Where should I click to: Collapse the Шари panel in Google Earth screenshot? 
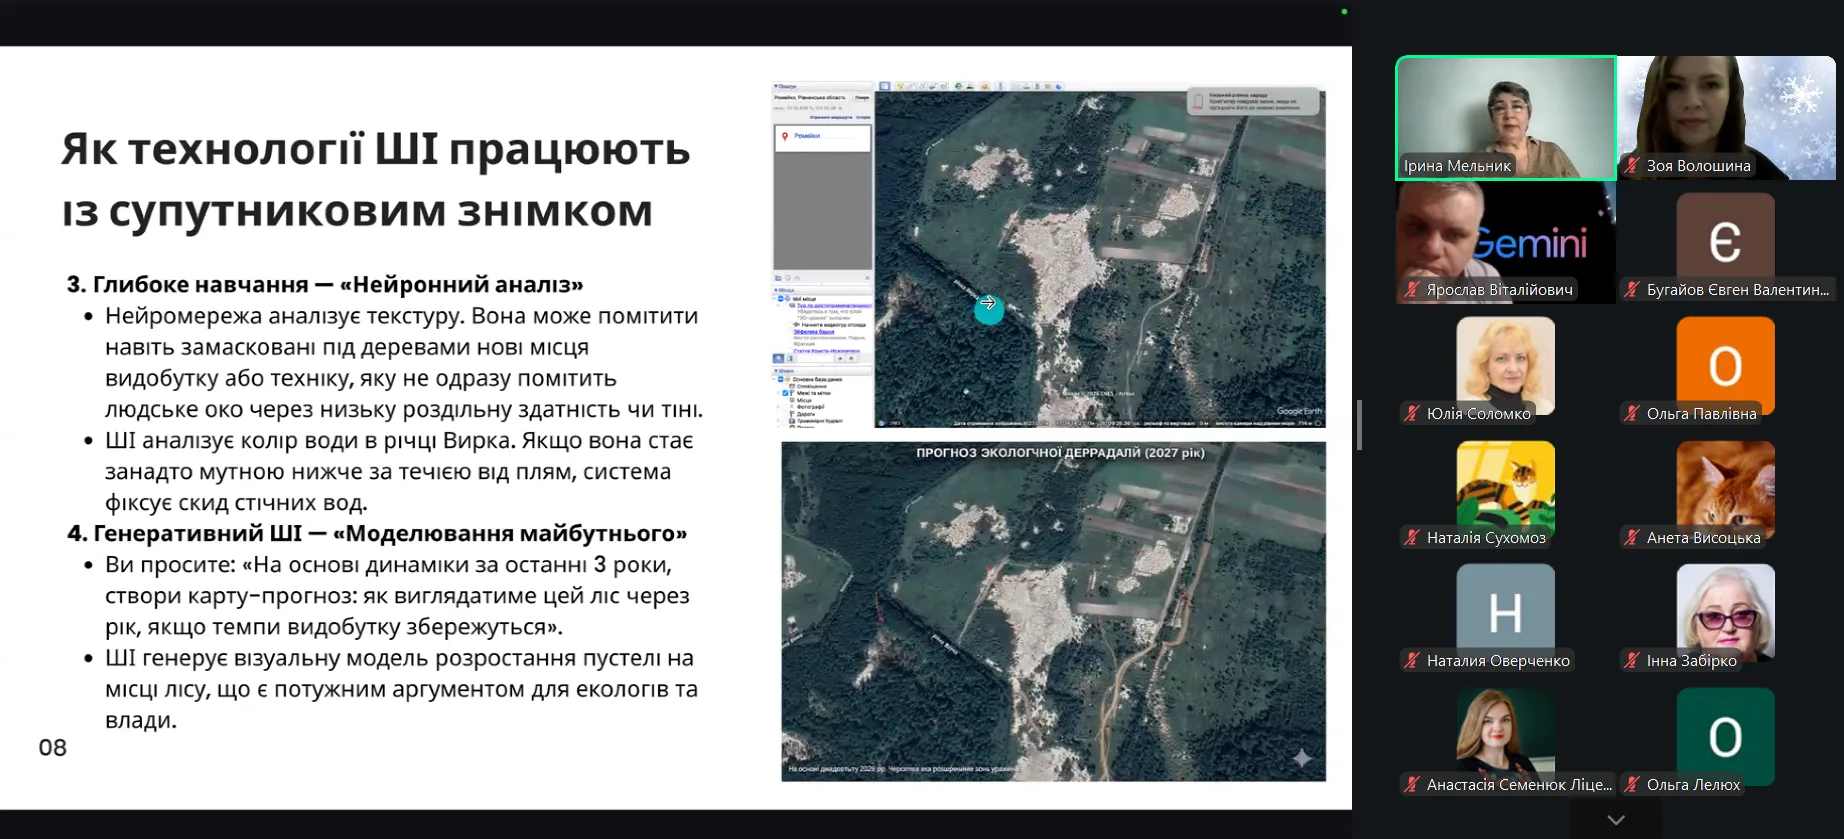click(x=776, y=371)
